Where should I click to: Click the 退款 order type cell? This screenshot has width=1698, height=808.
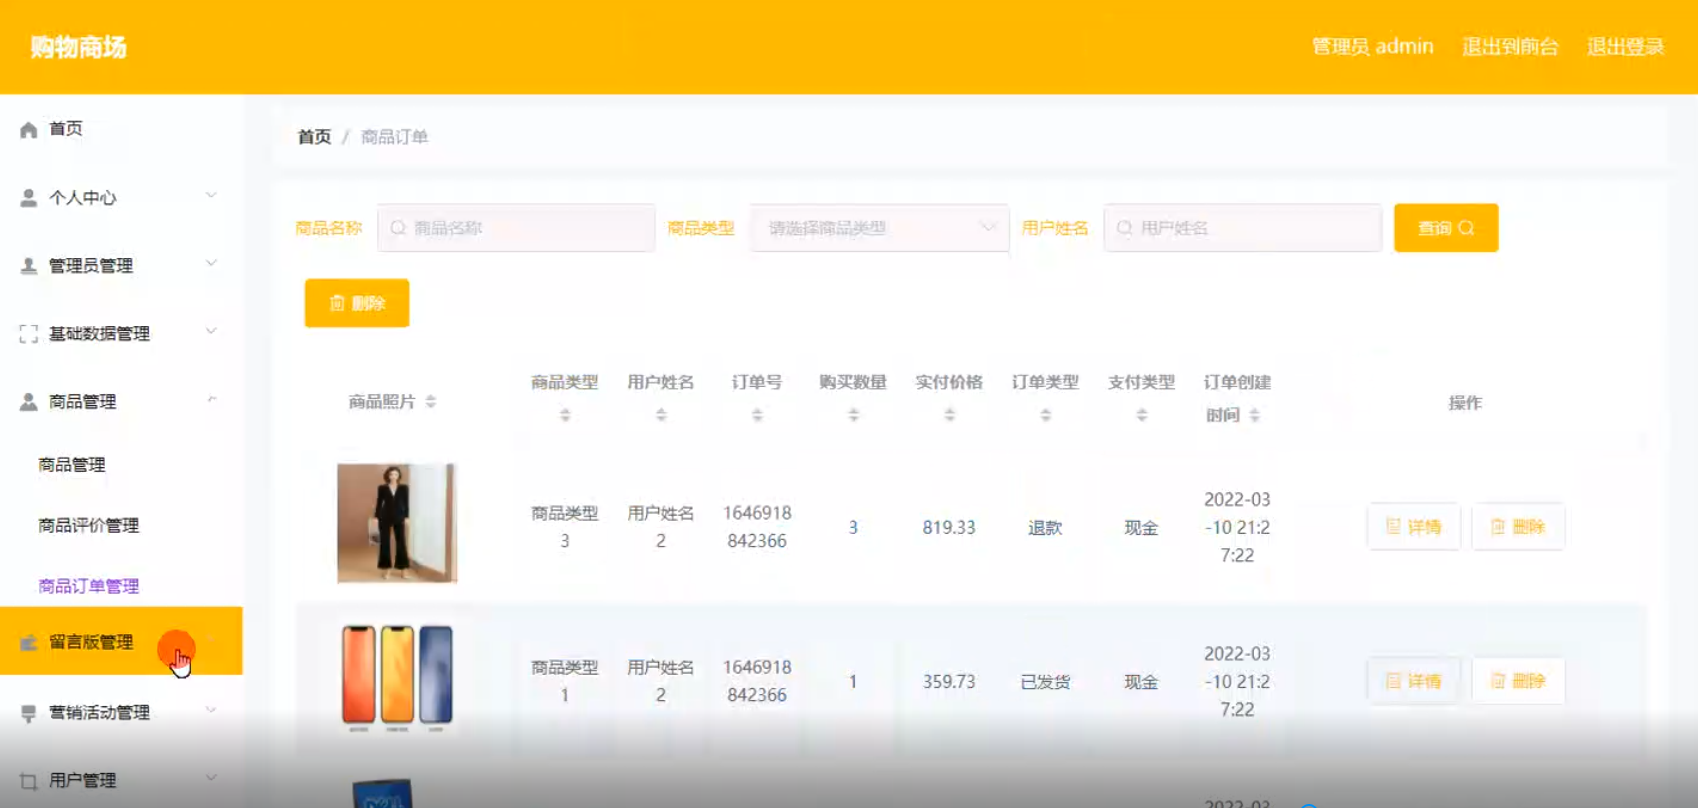pyautogui.click(x=1045, y=528)
